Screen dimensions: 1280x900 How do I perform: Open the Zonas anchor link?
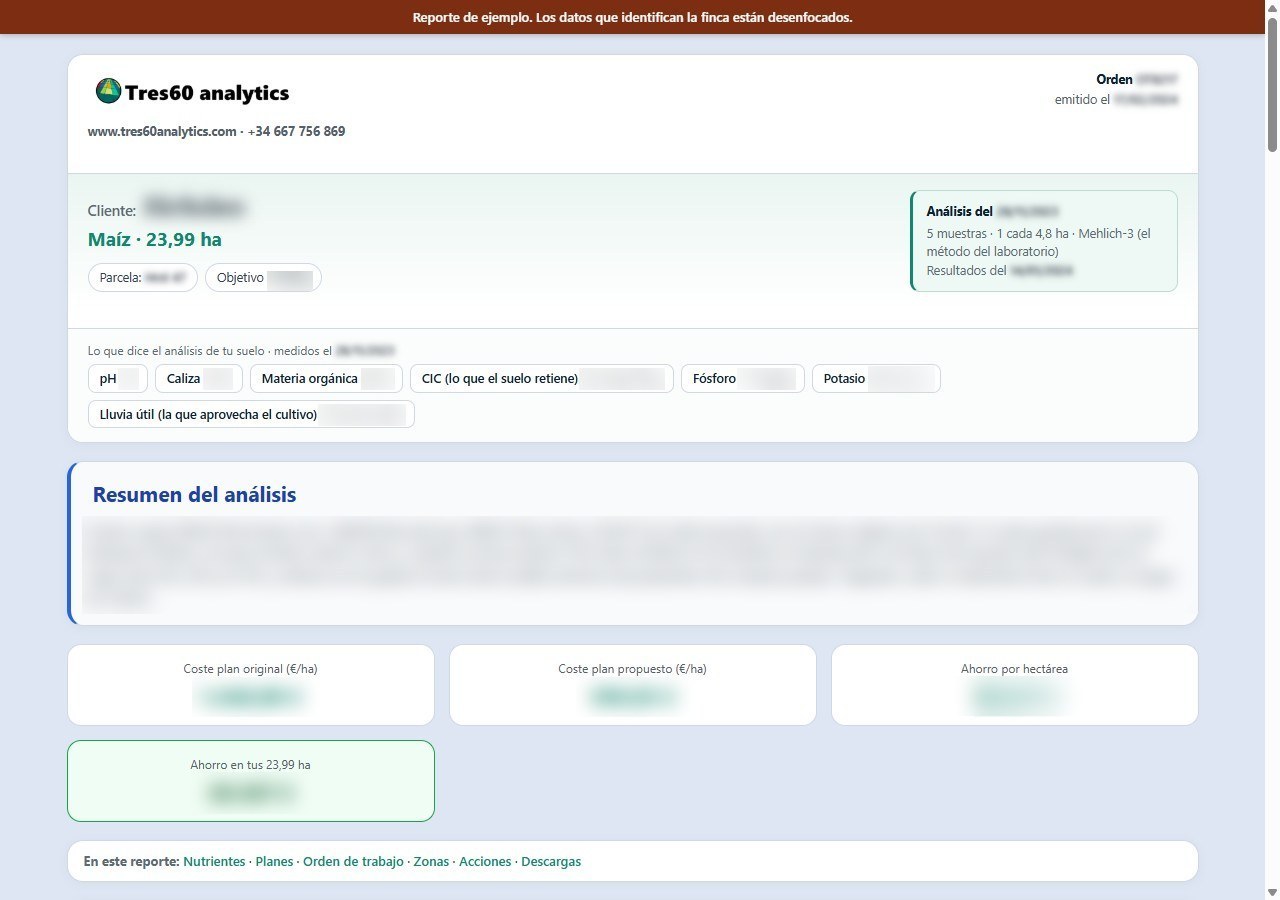431,861
